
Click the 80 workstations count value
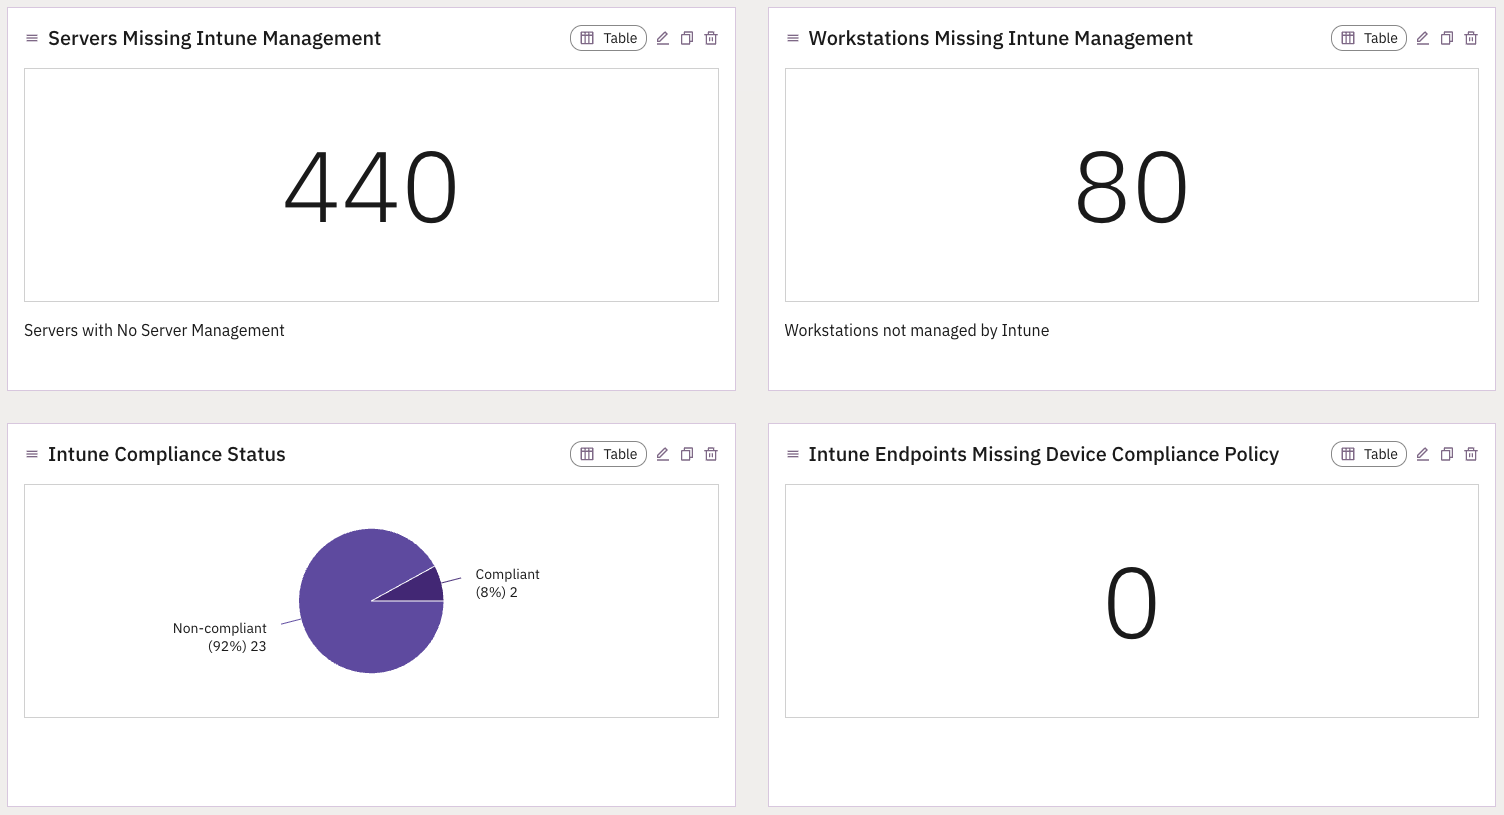(x=1131, y=187)
